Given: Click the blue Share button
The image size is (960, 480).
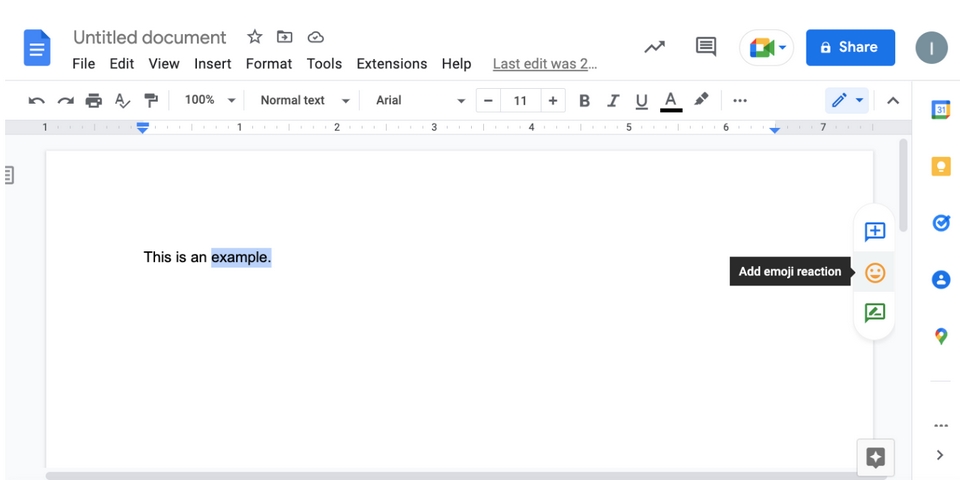Looking at the screenshot, I should point(850,47).
